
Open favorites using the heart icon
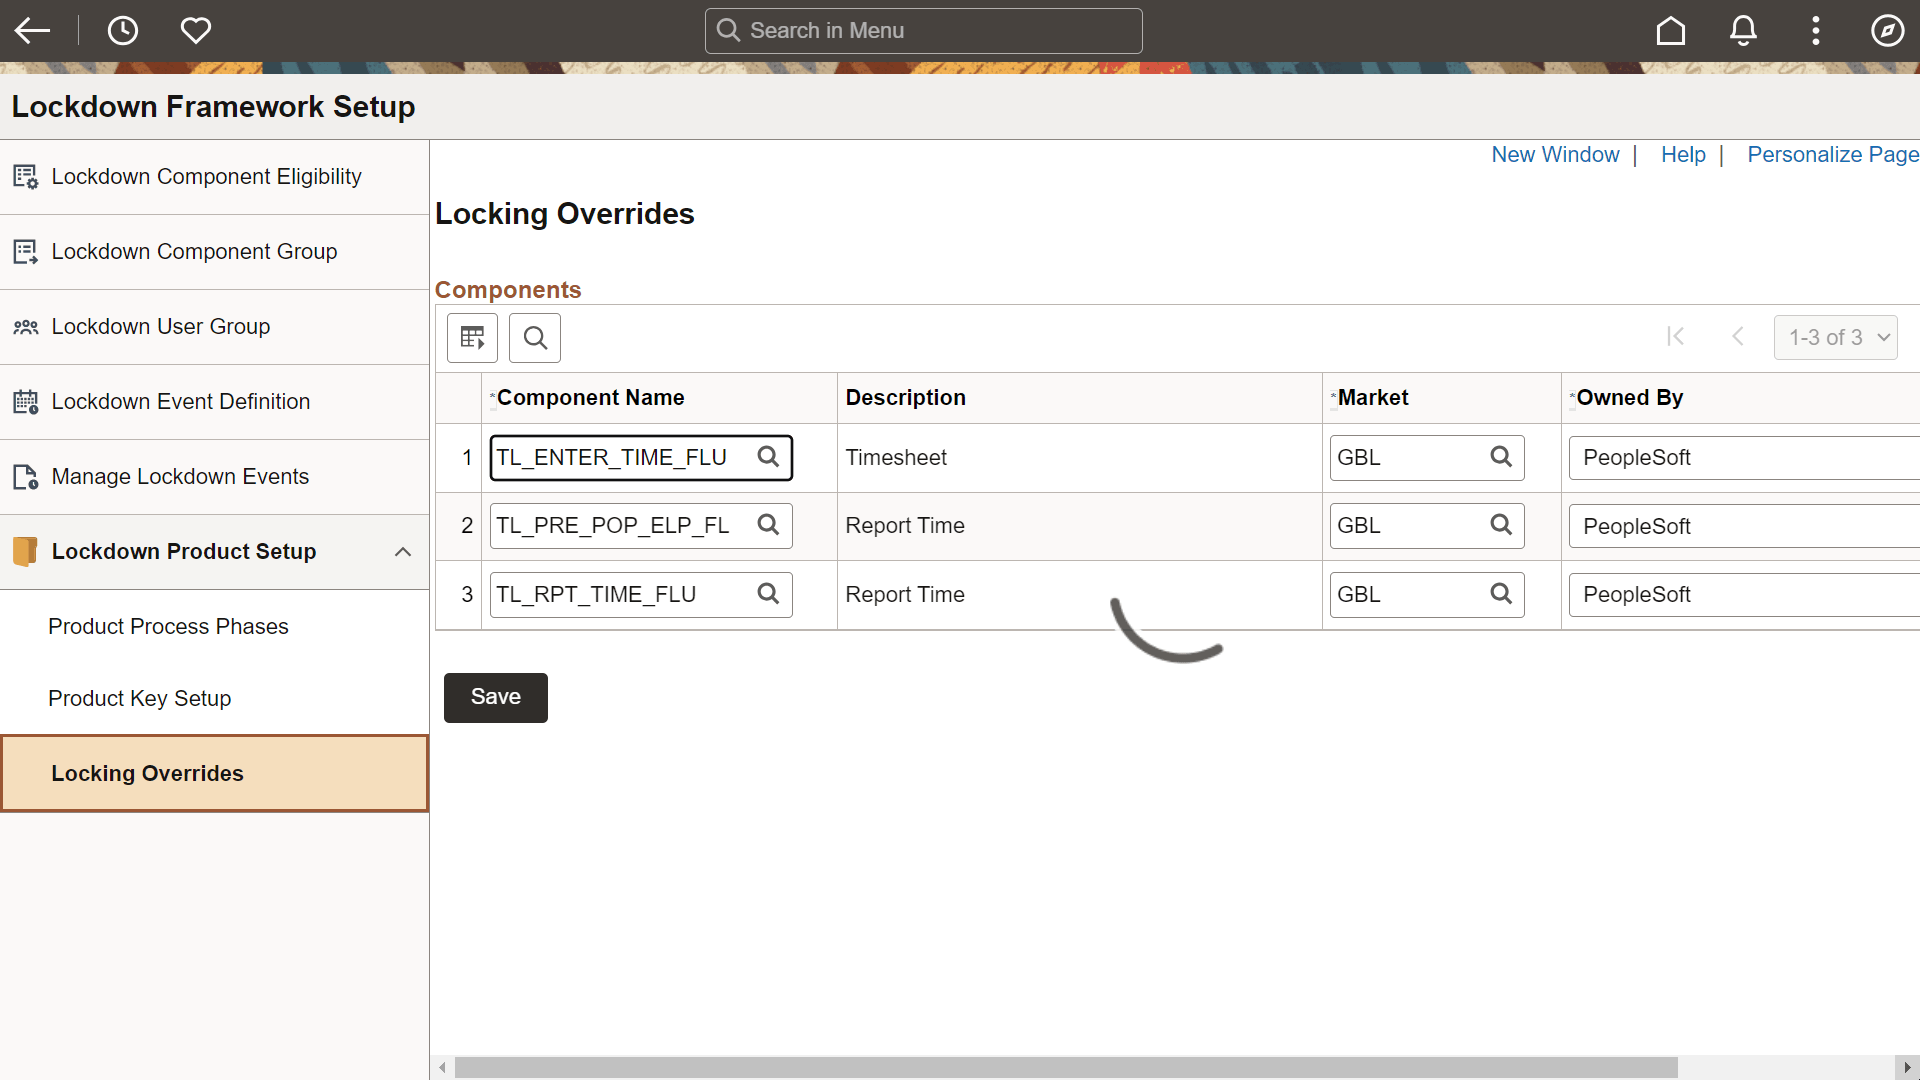[x=195, y=30]
